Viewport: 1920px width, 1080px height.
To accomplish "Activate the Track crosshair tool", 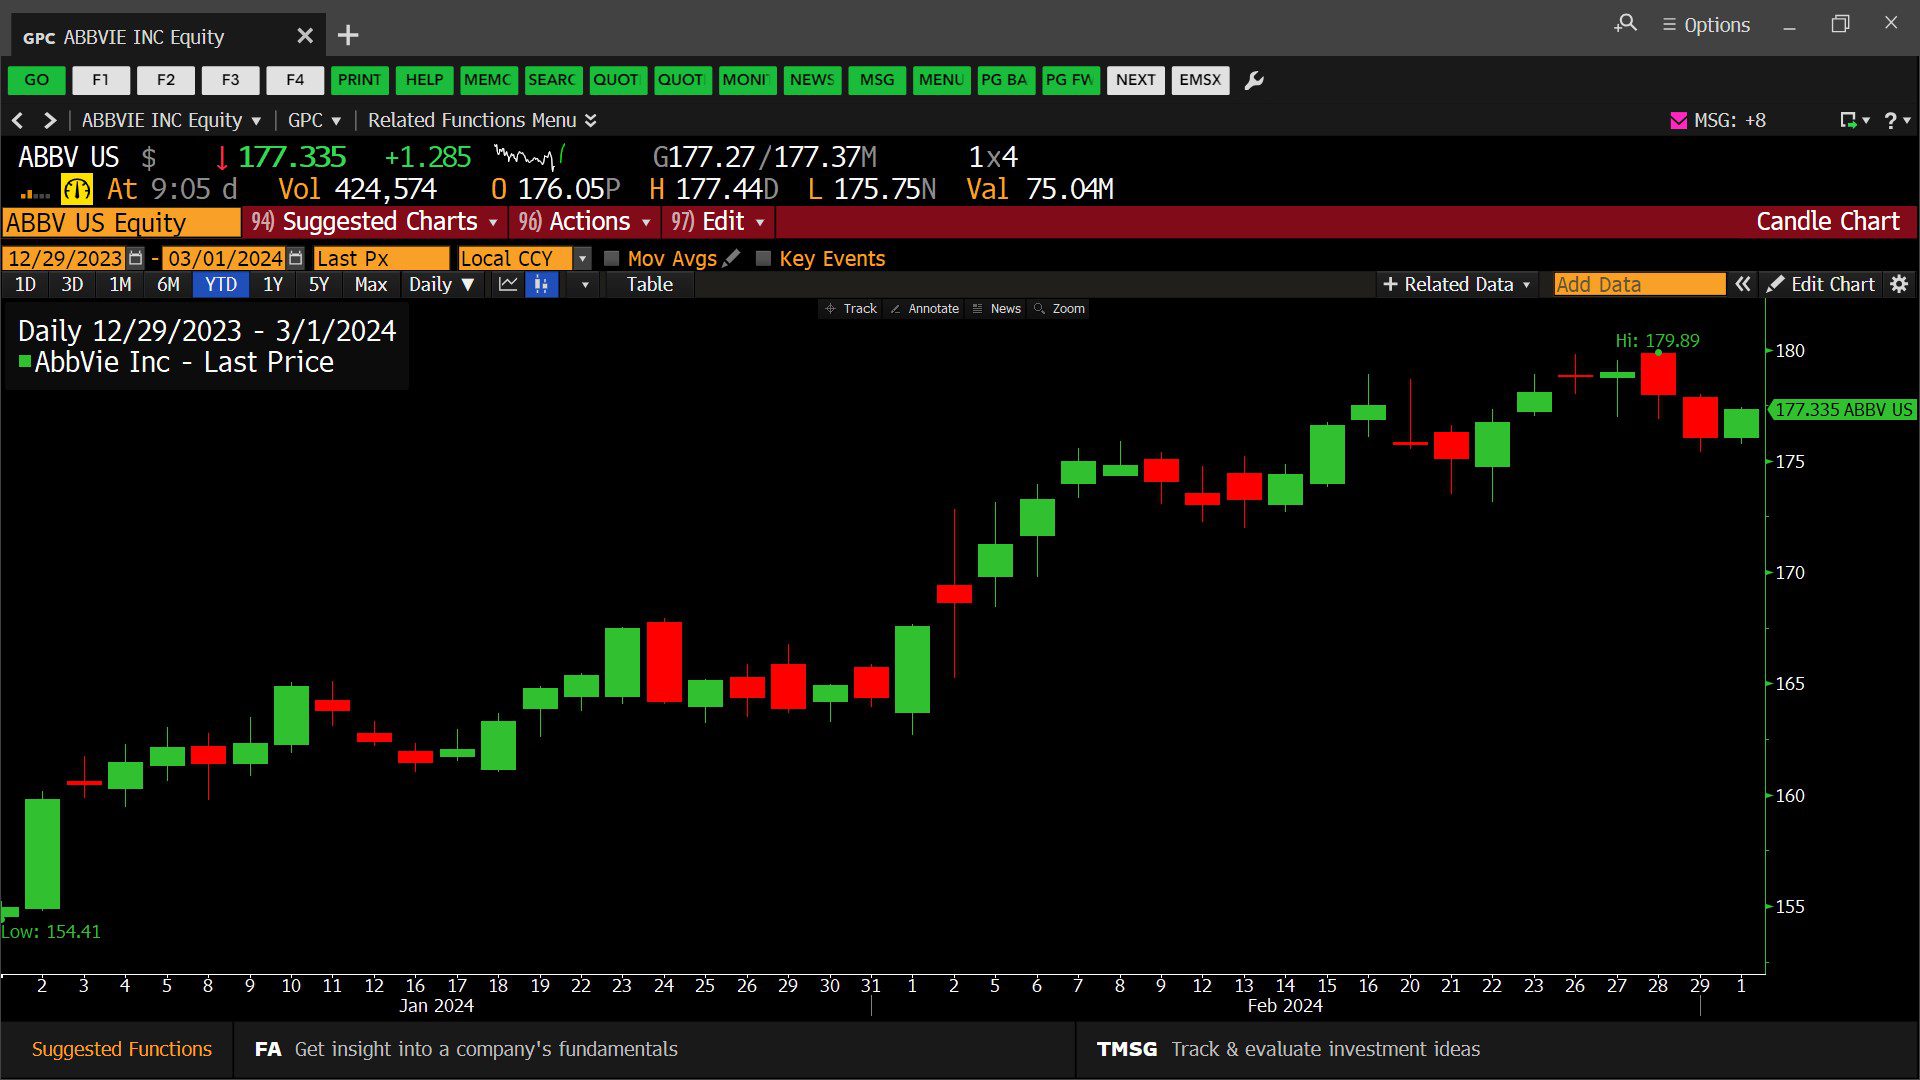I will point(850,309).
